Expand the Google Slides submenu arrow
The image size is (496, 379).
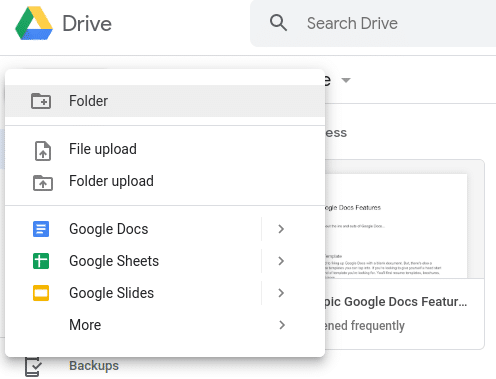tap(281, 293)
